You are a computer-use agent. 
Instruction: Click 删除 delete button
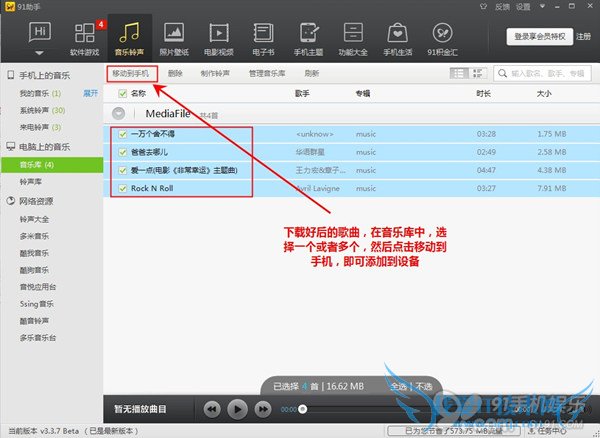pyautogui.click(x=175, y=73)
